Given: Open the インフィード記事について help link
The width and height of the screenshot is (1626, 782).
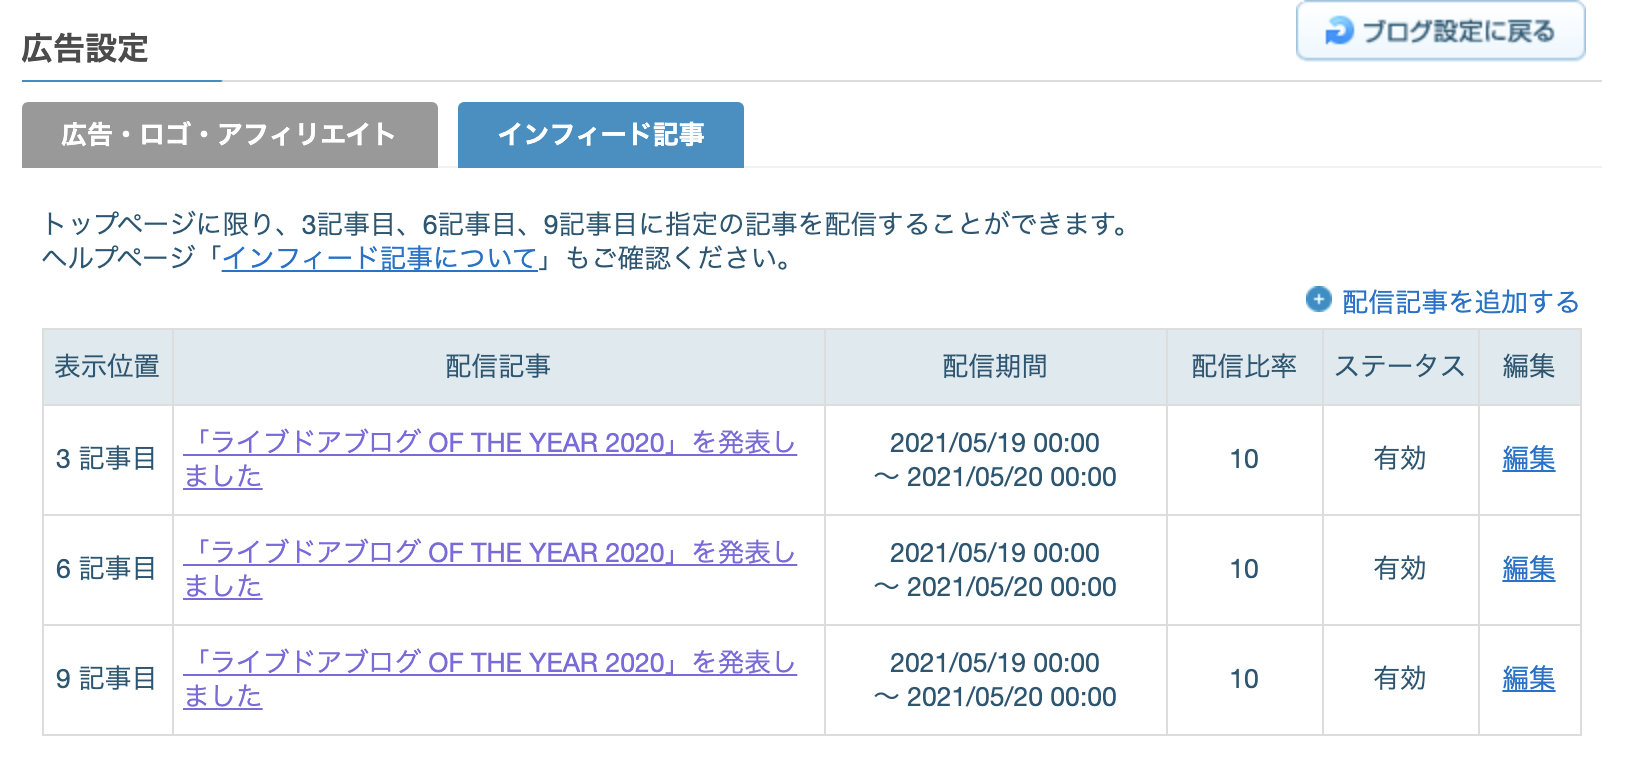Looking at the screenshot, I should tap(380, 258).
